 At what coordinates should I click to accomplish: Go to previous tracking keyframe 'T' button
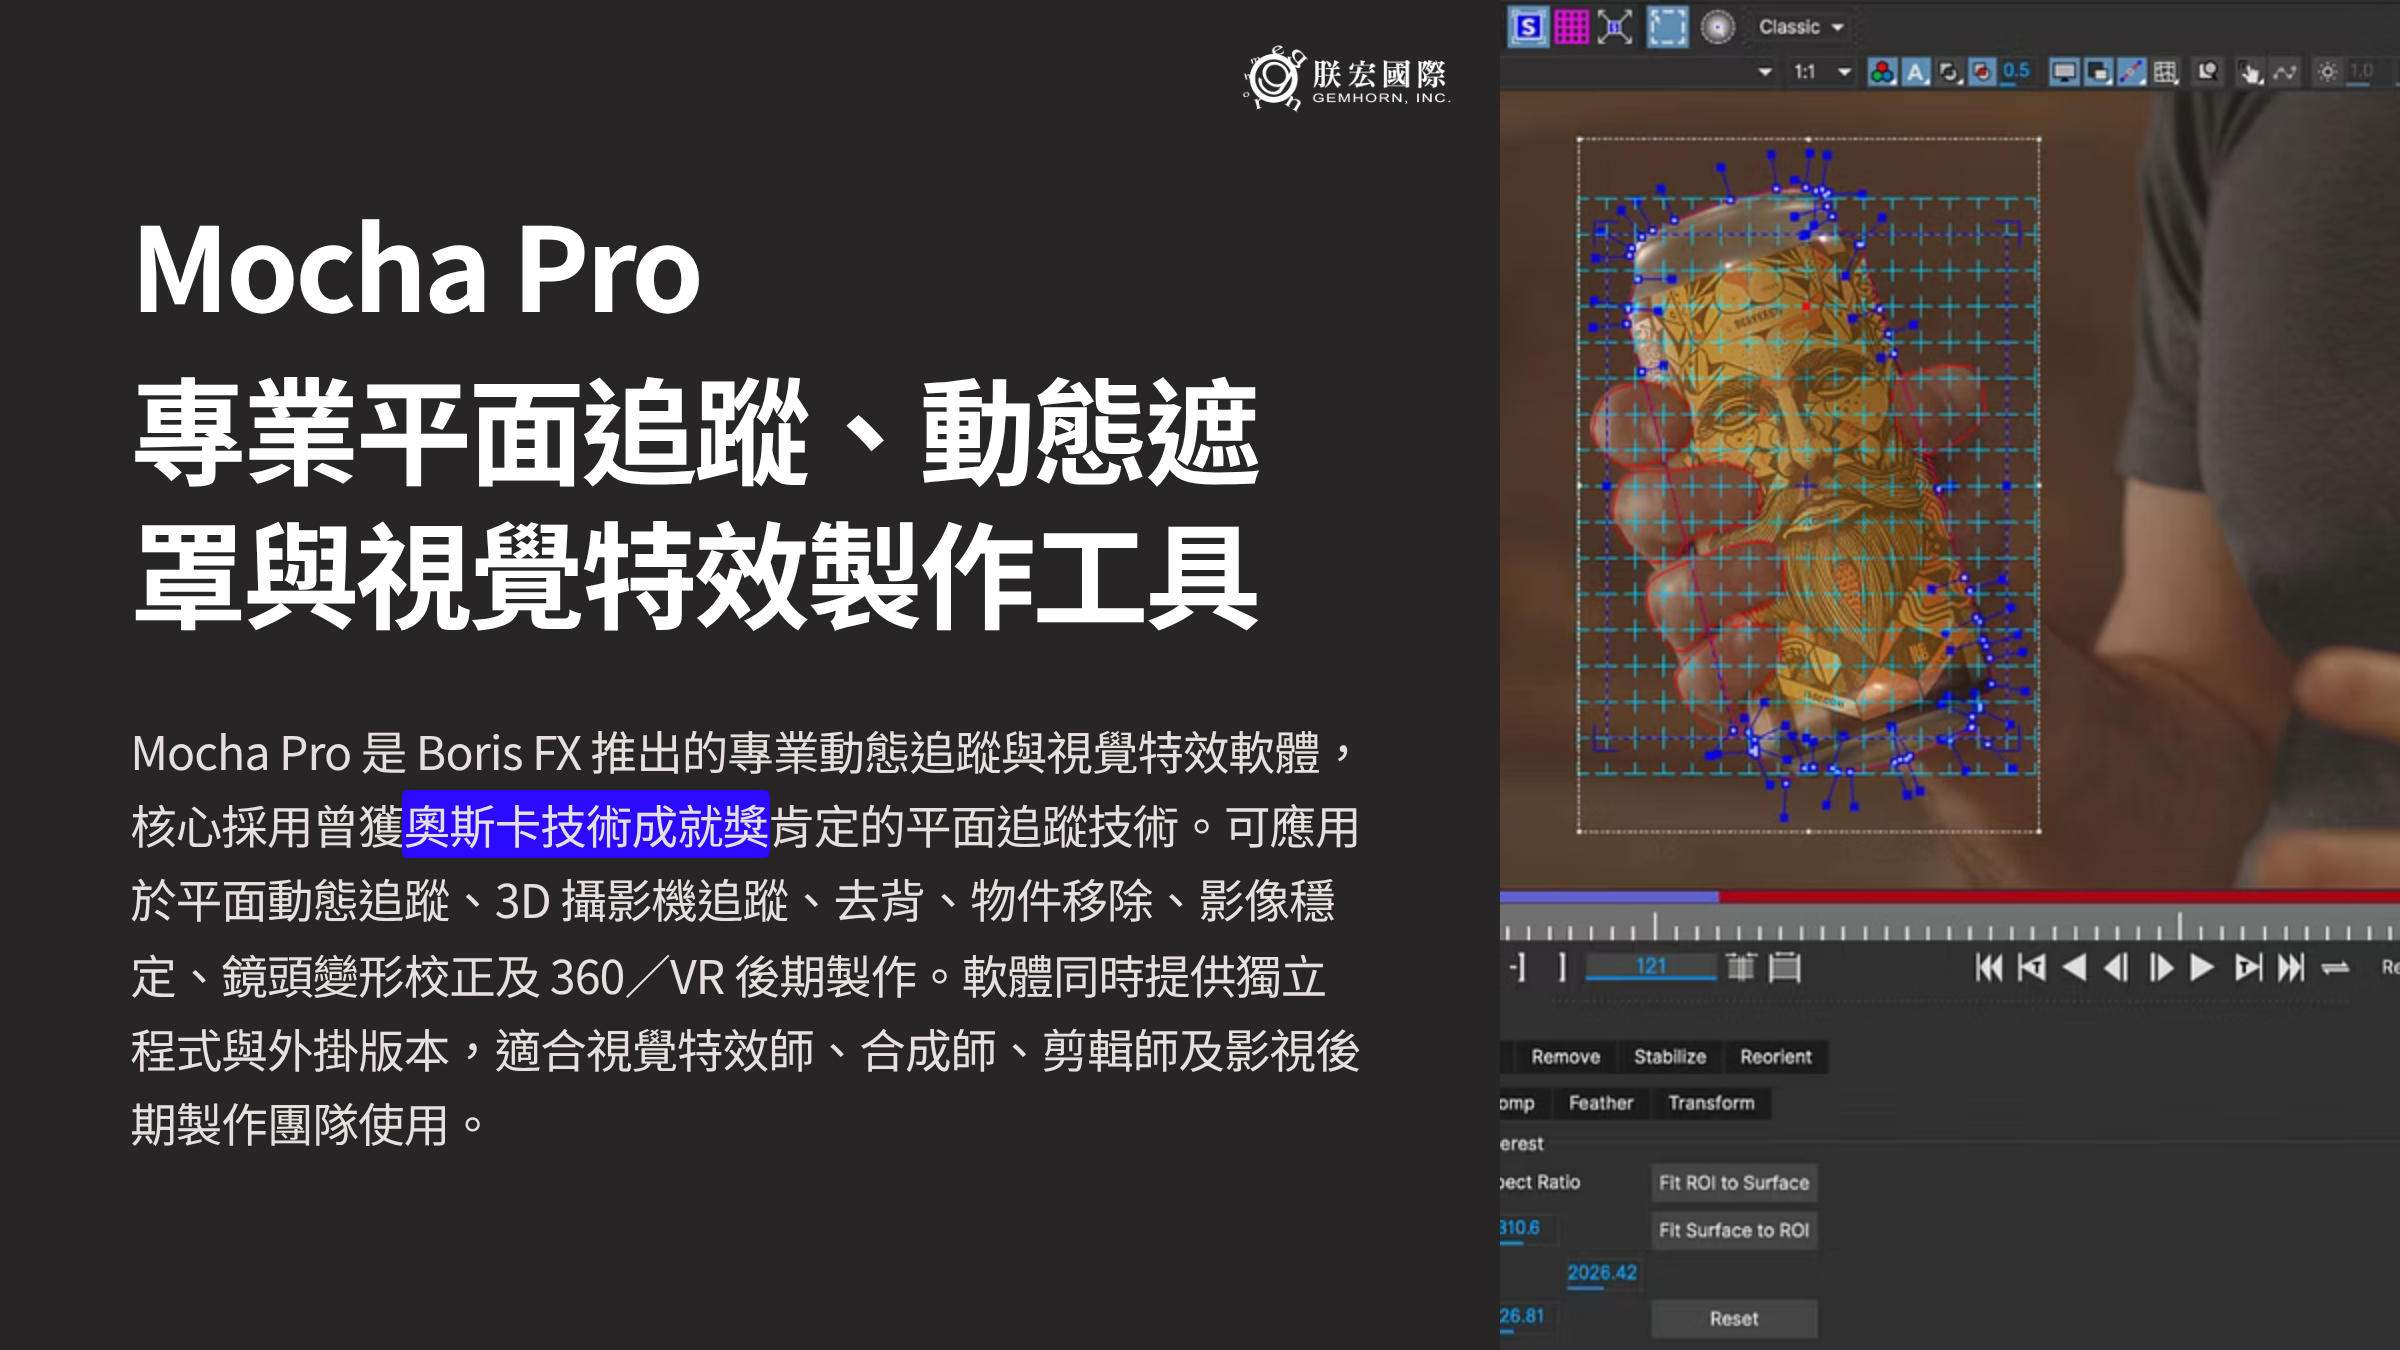(x=2032, y=967)
